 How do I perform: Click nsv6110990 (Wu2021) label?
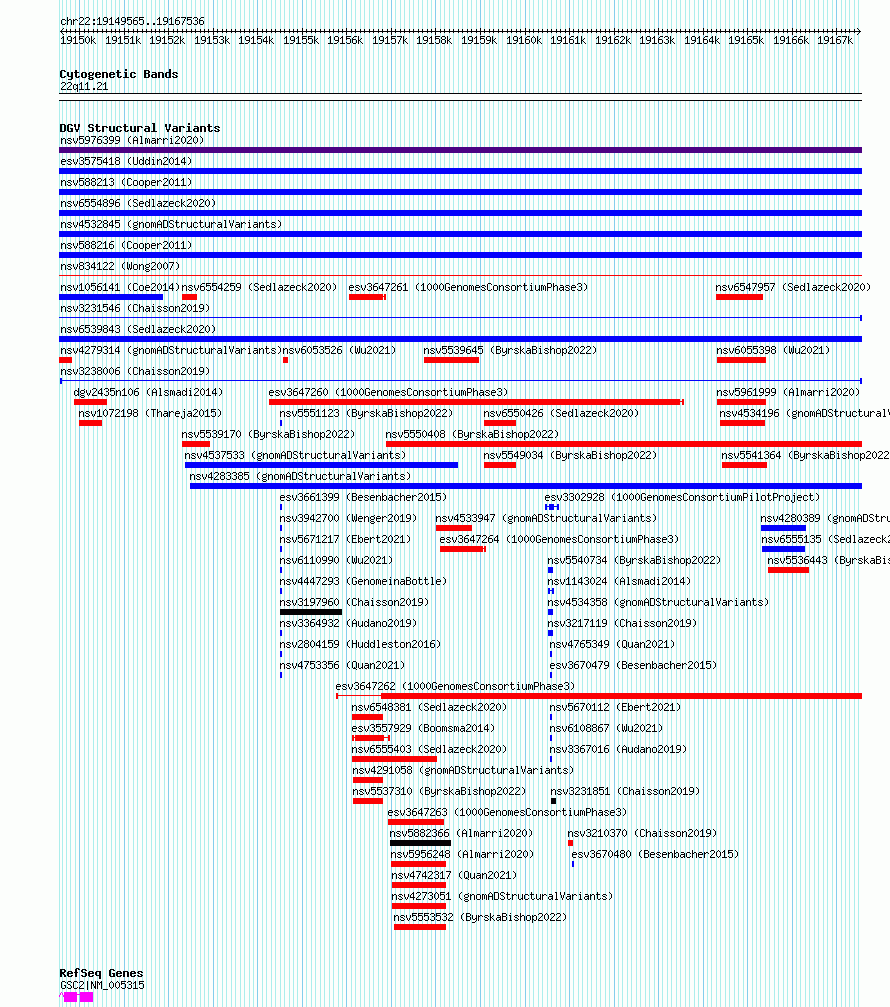[336, 560]
